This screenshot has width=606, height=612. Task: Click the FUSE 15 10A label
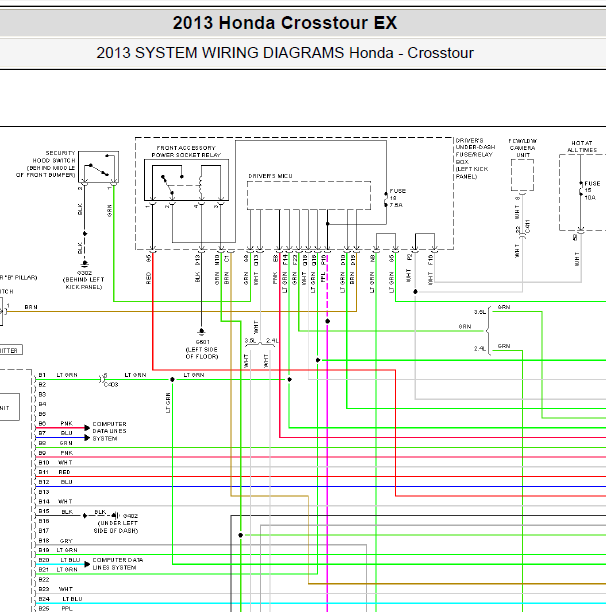tap(592, 190)
